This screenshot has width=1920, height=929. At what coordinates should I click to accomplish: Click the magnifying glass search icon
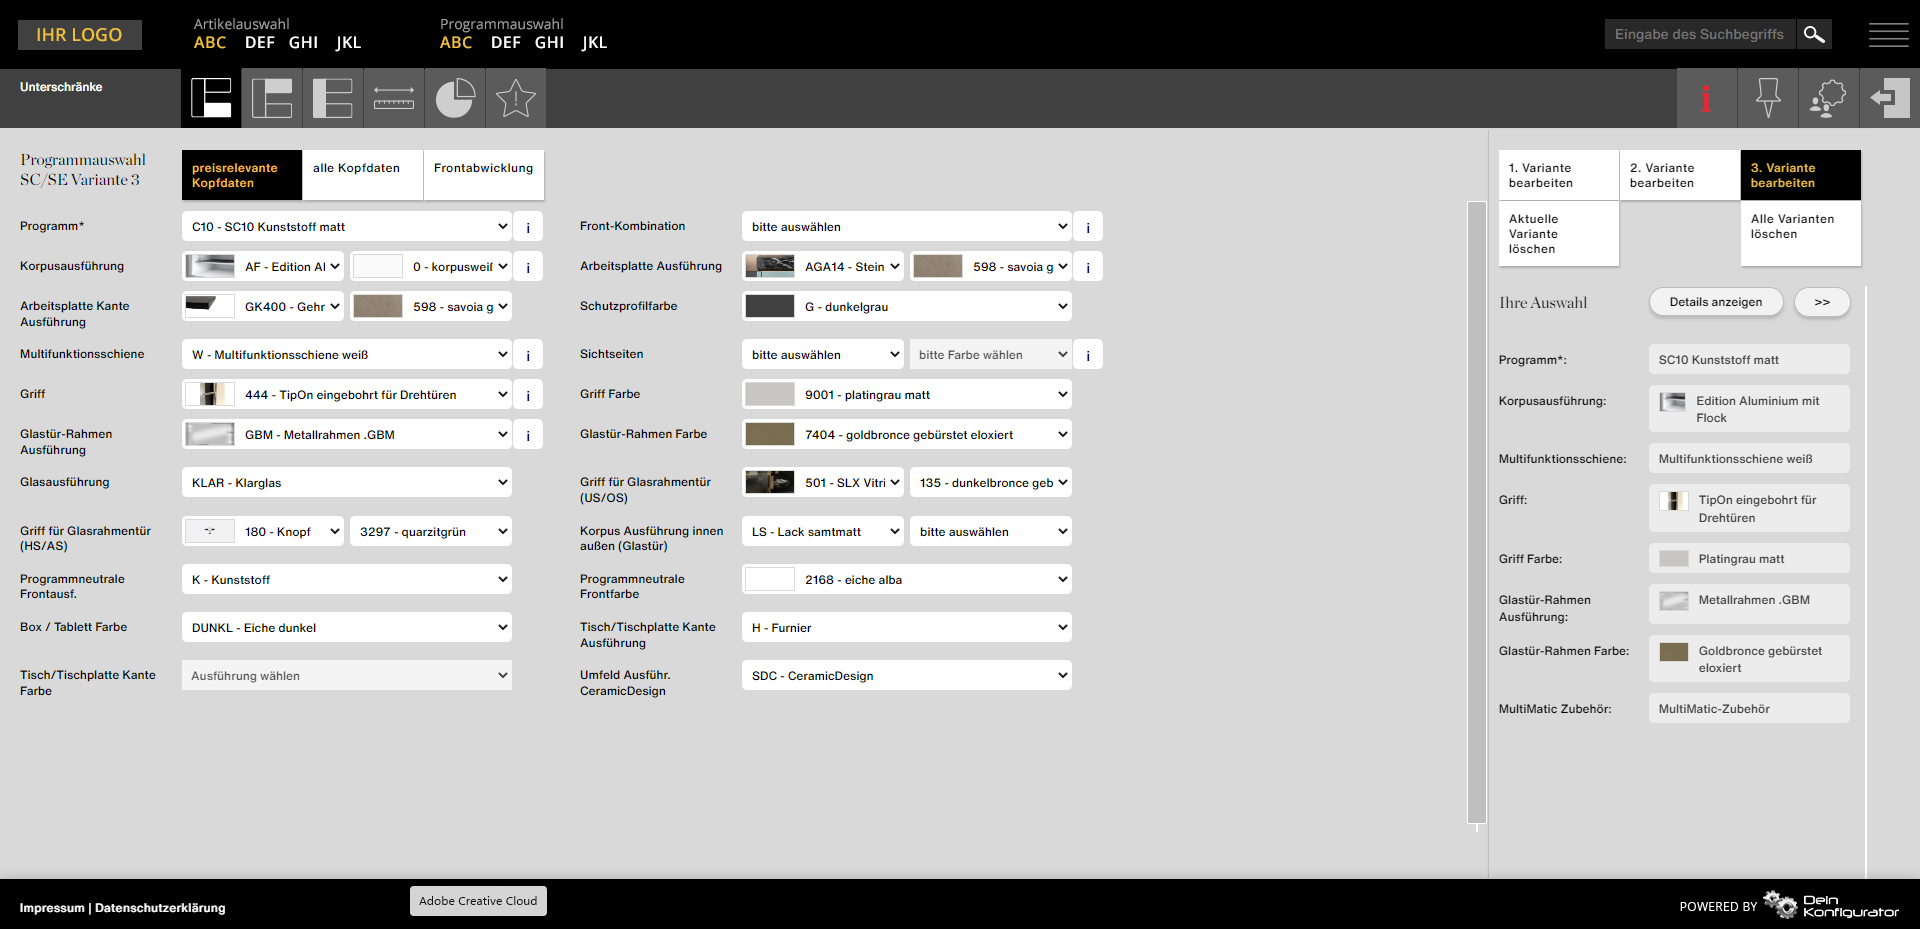1814,34
